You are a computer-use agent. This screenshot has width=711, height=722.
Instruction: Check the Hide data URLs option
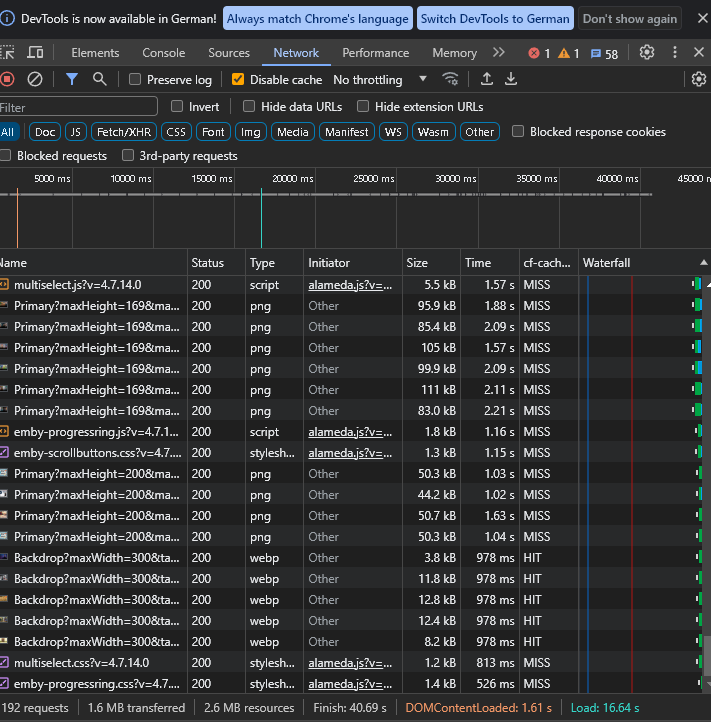[249, 106]
